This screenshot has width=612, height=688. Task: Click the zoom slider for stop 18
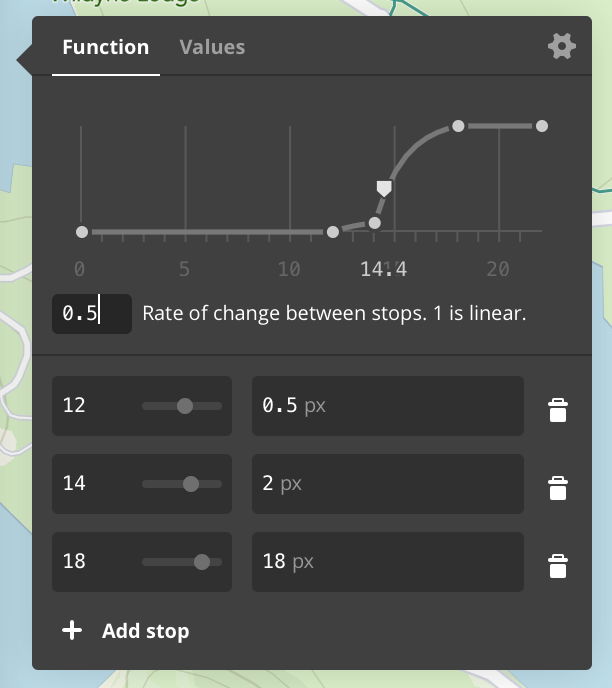pos(202,562)
